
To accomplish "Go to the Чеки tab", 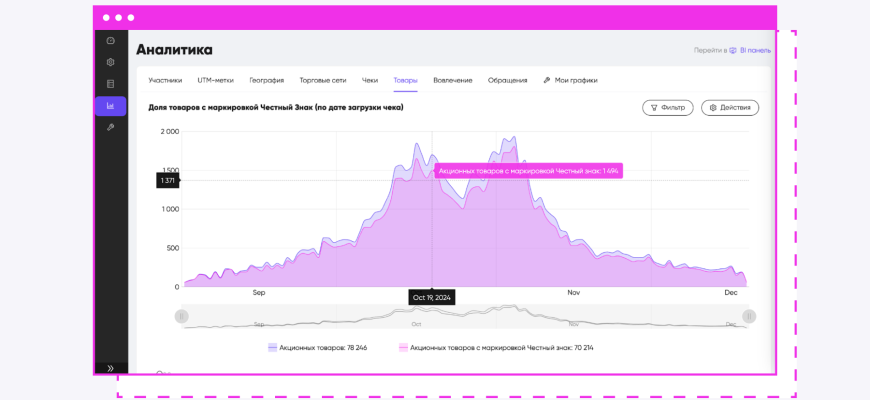I will pyautogui.click(x=370, y=80).
